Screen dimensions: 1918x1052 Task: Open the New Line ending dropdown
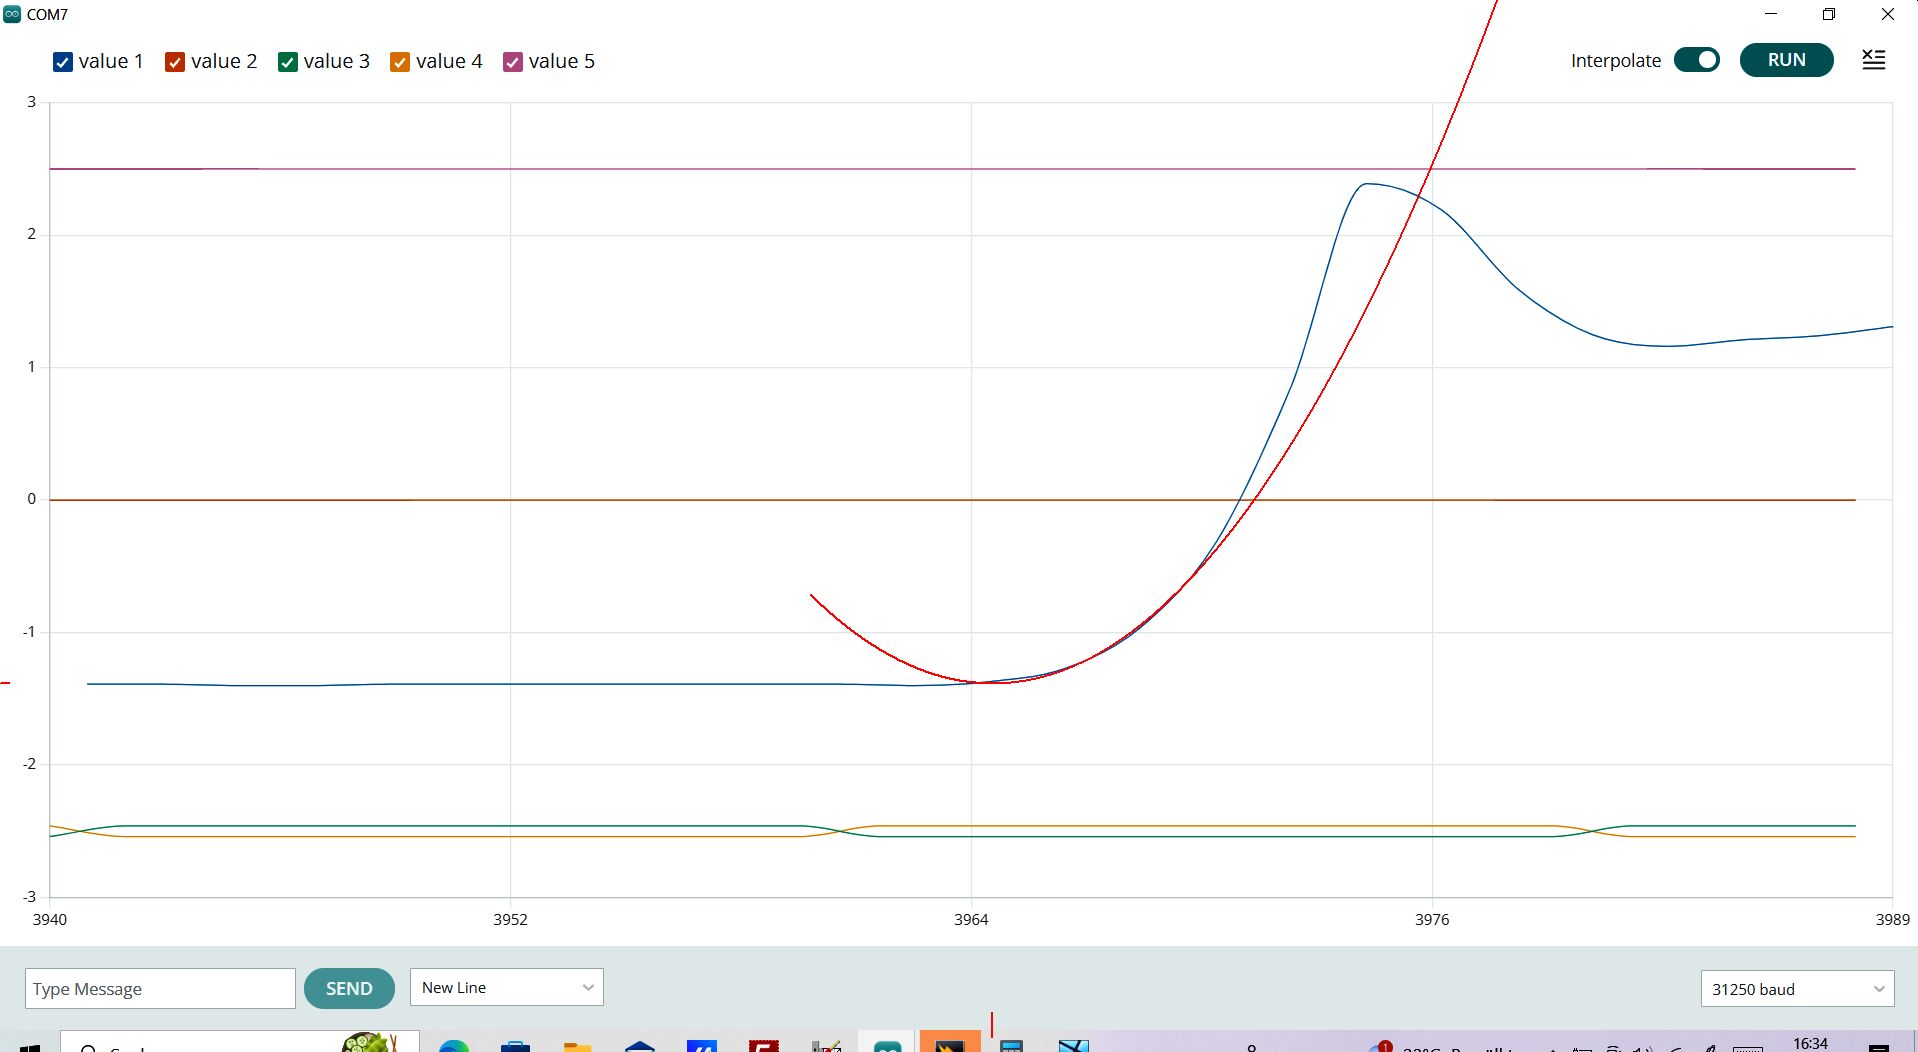tap(506, 987)
